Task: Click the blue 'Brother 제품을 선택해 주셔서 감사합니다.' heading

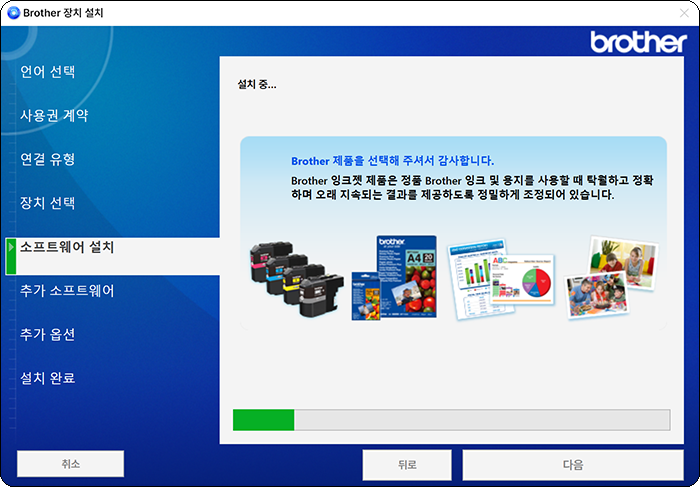Action: coord(392,161)
